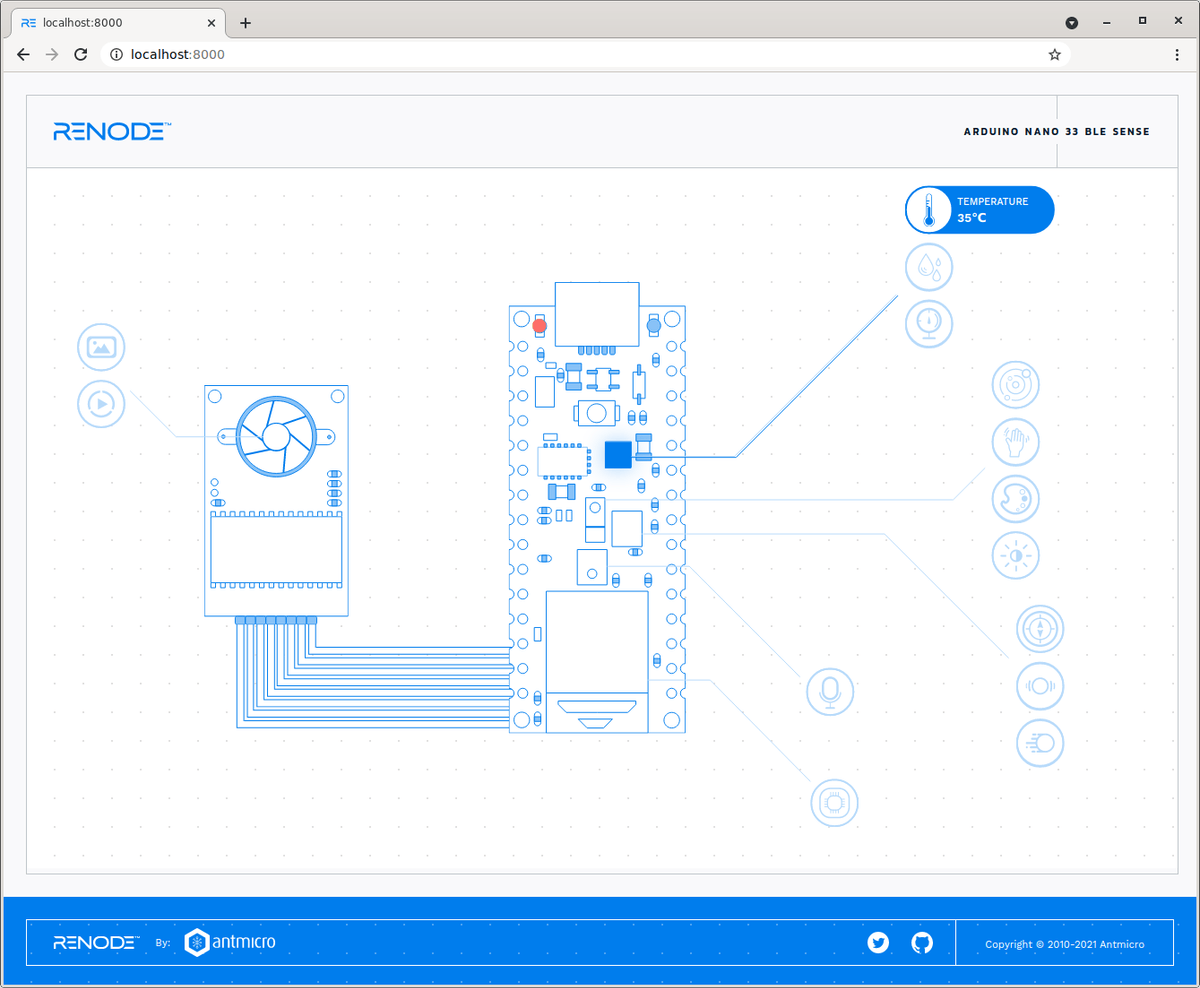Open the magnetometer compass icon
The image size is (1200, 988).
(x=1040, y=629)
